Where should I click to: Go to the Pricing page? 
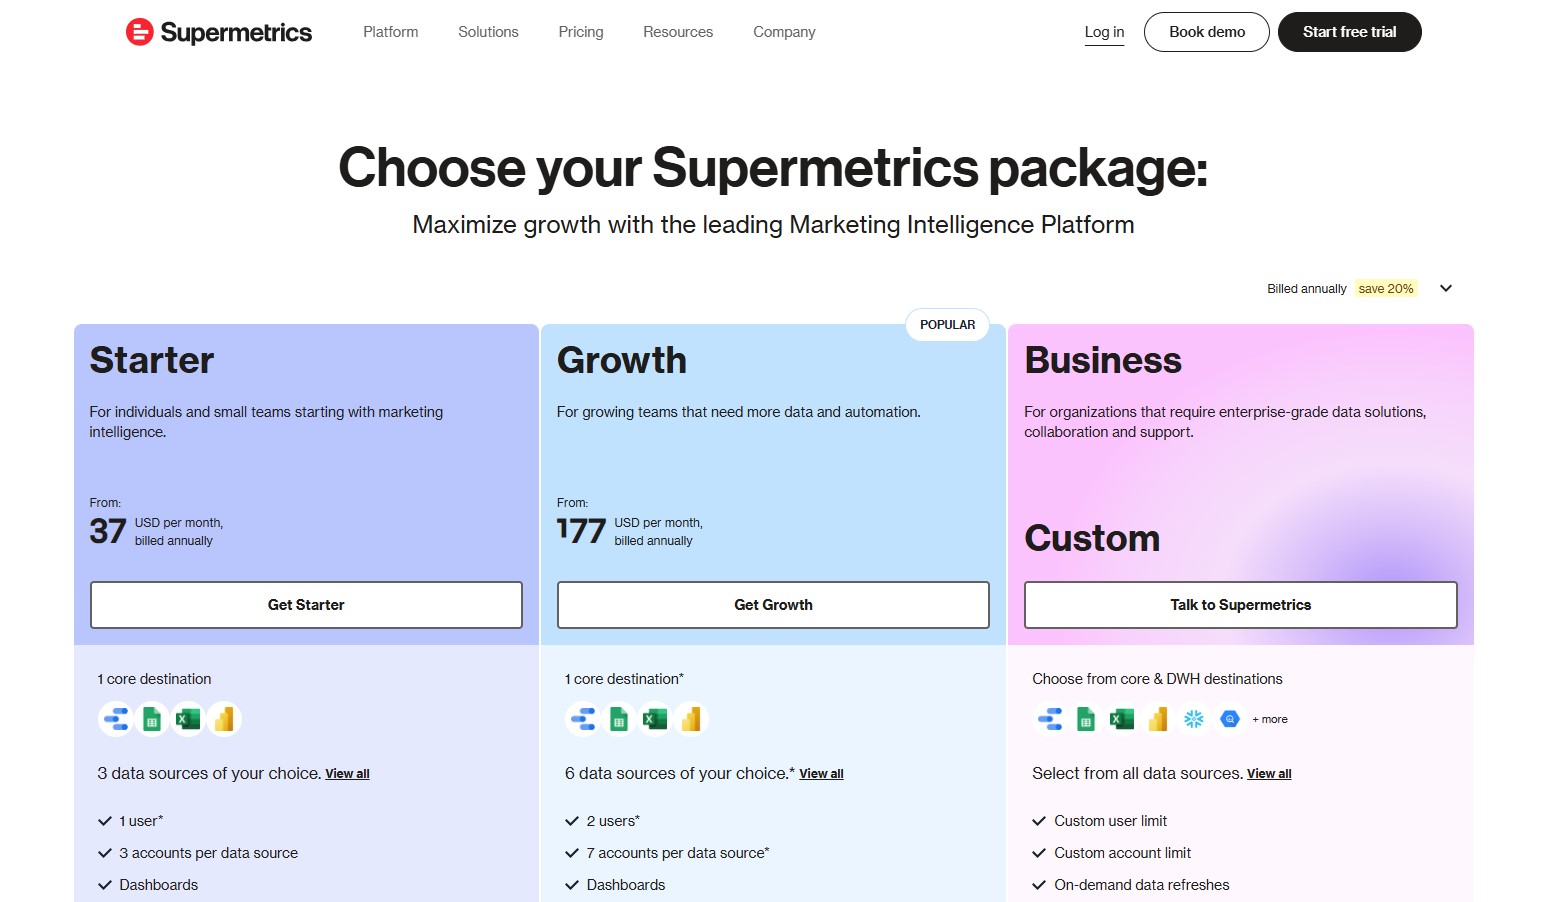click(581, 32)
